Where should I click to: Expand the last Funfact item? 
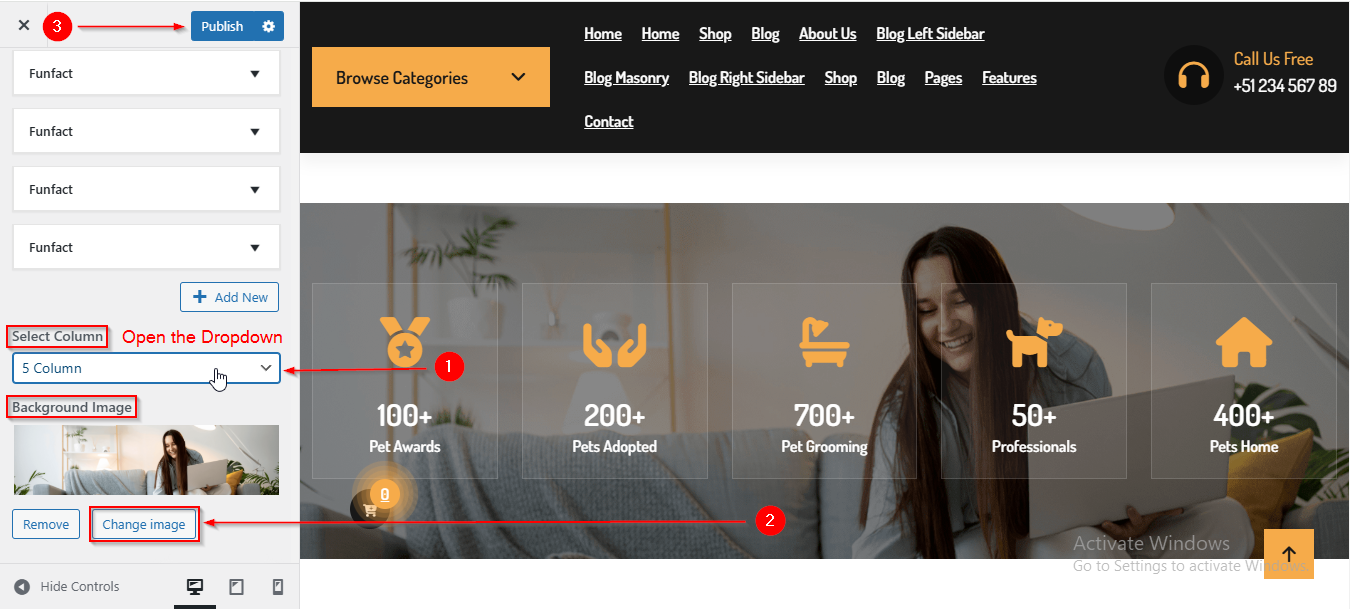click(146, 247)
